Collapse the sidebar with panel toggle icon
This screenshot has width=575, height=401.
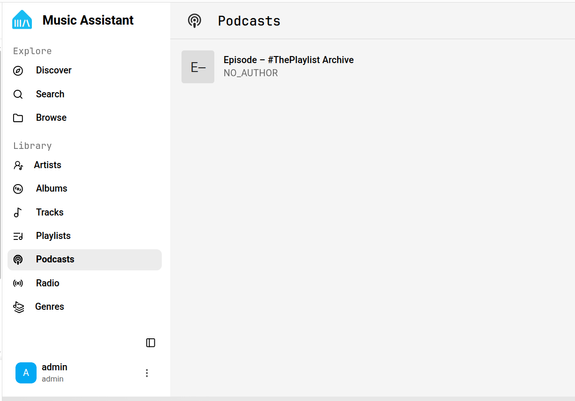point(150,342)
